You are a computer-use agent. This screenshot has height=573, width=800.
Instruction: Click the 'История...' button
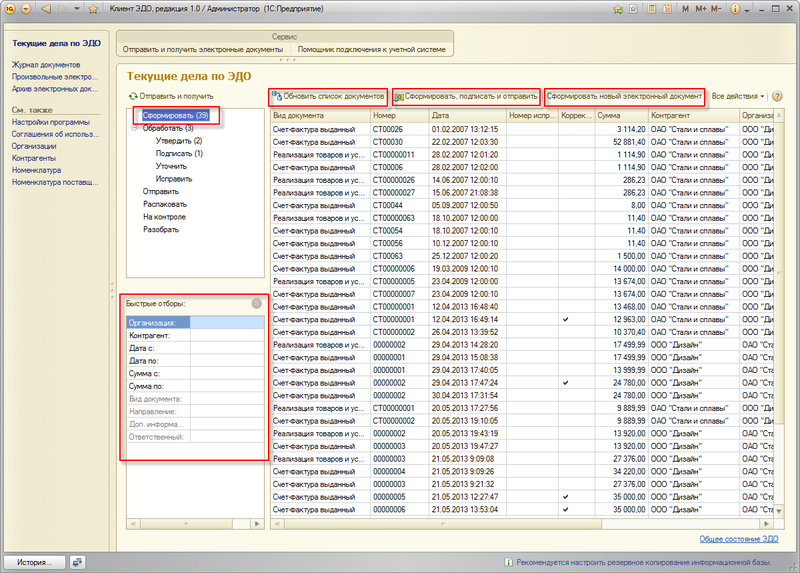pyautogui.click(x=33, y=562)
